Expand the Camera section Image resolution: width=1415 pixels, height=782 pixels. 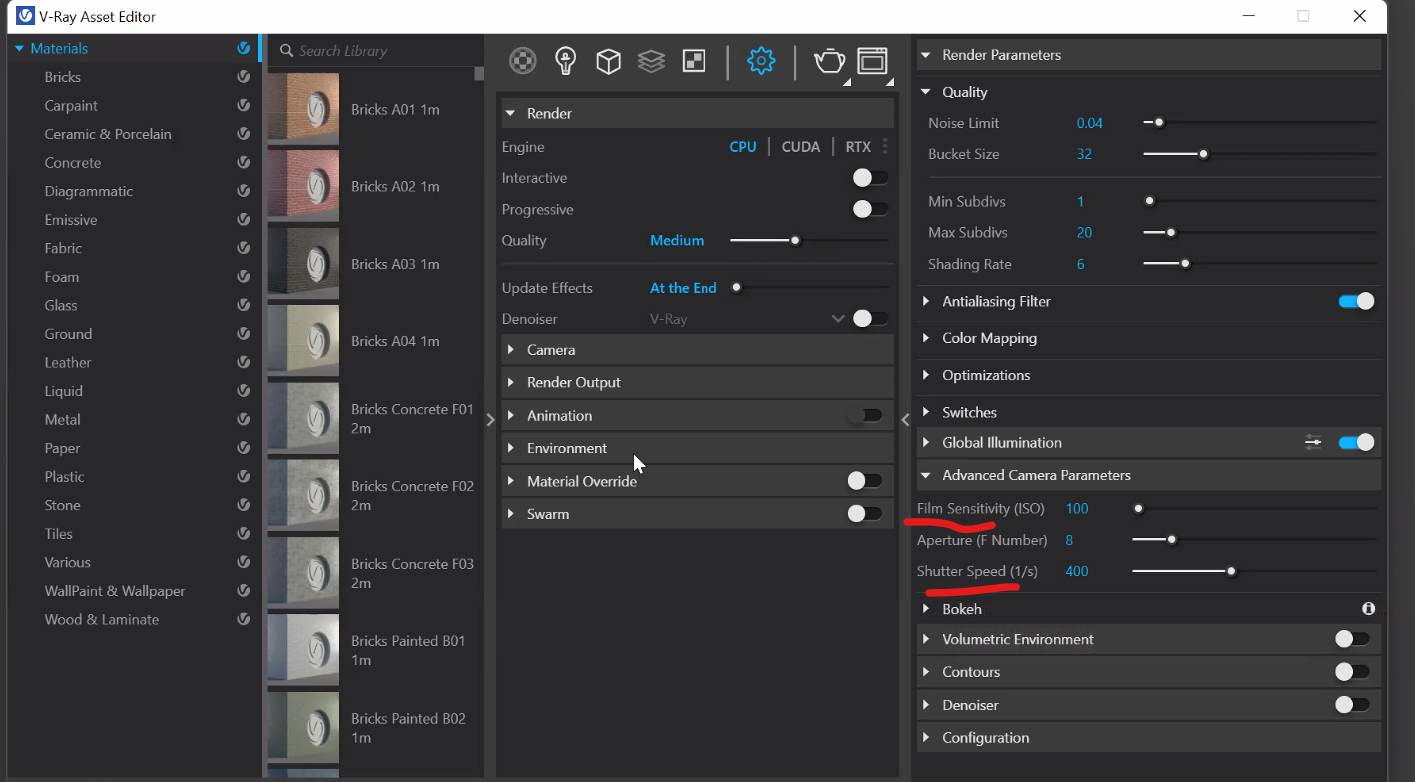[x=697, y=350]
